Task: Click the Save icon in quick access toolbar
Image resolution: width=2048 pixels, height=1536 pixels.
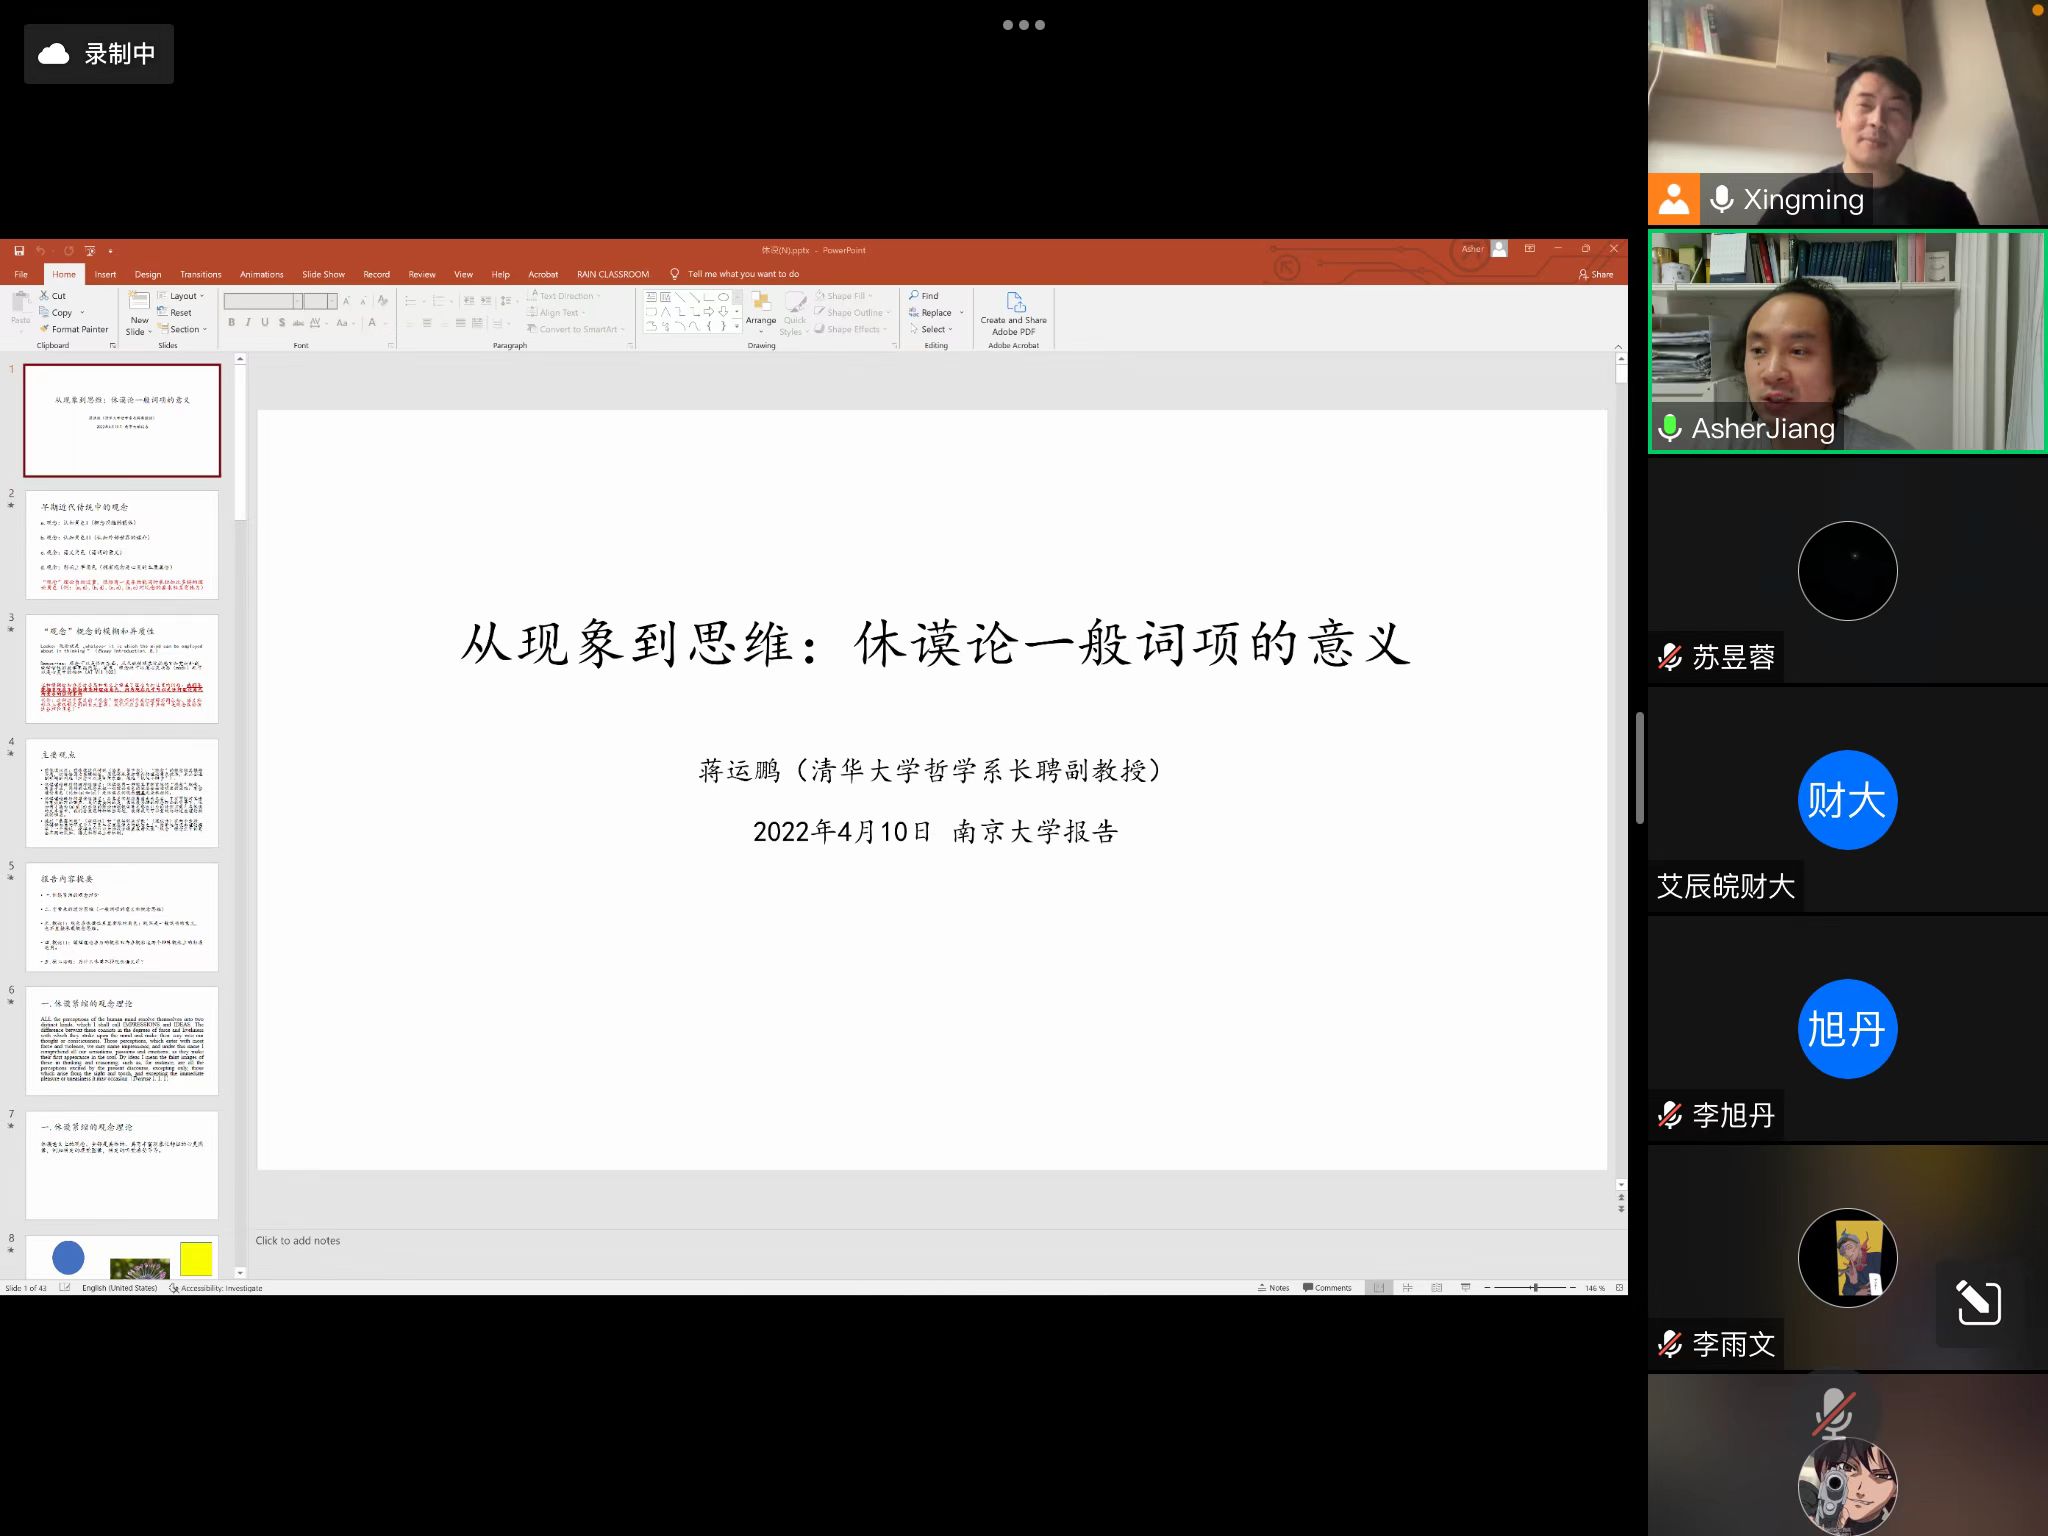Action: coord(19,250)
